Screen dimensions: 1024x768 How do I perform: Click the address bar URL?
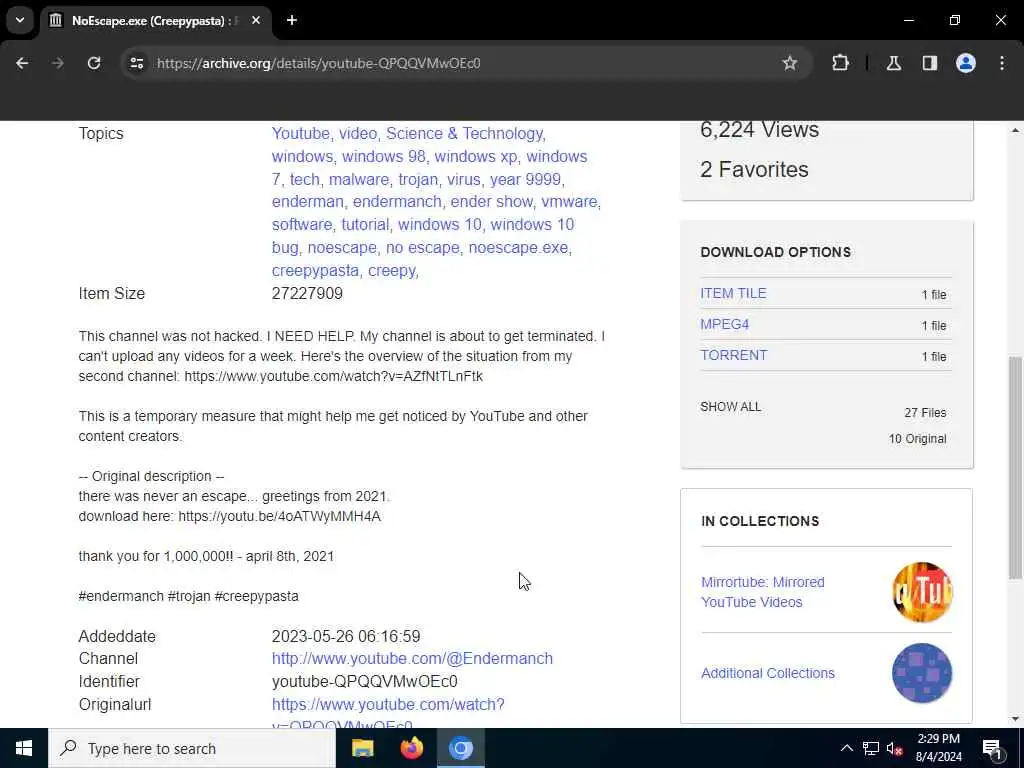click(x=319, y=63)
